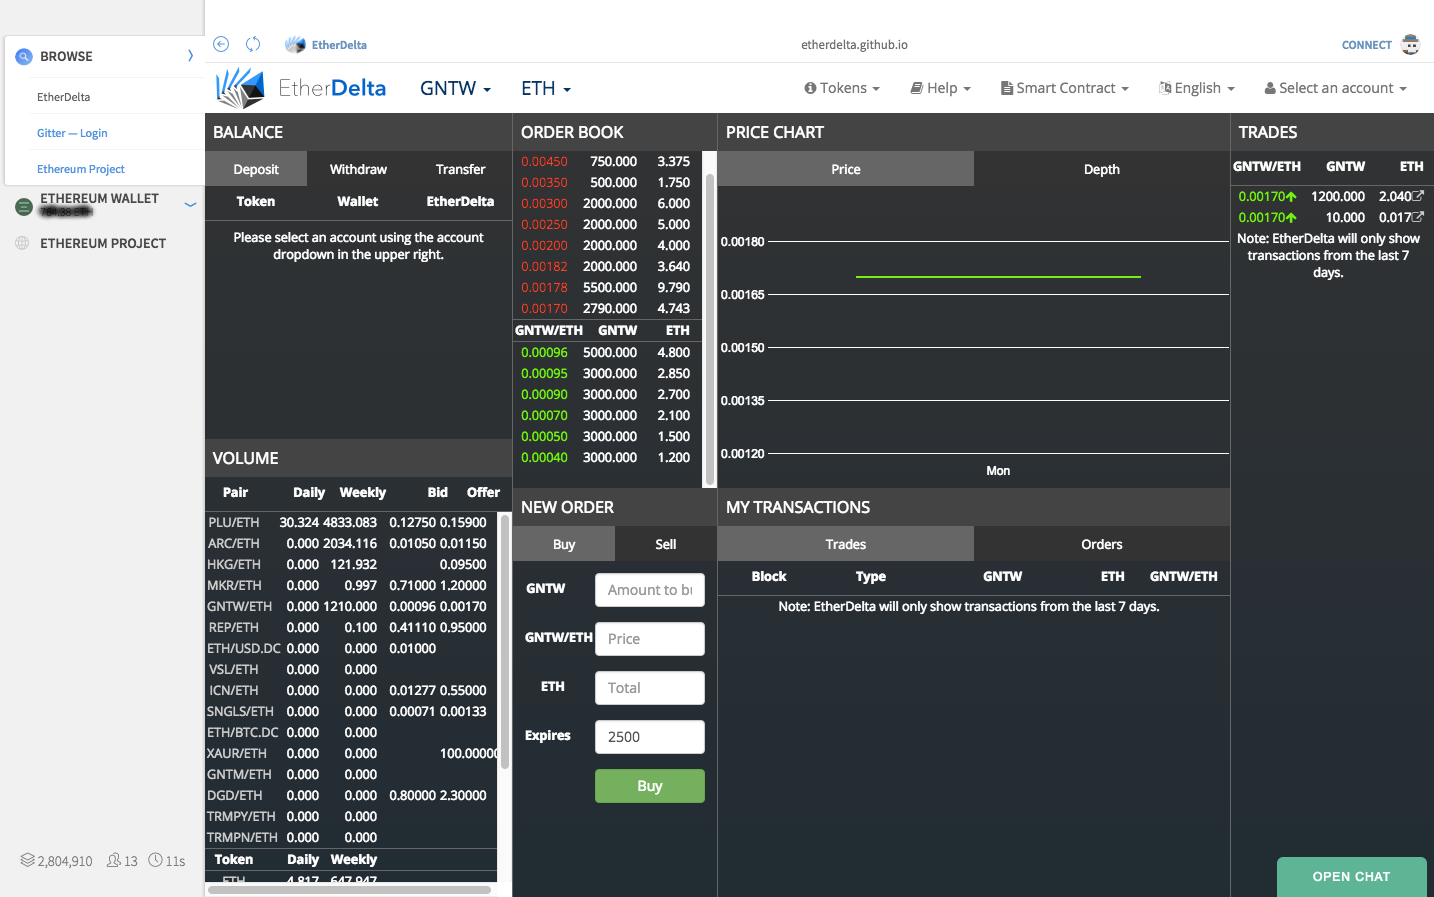Open the Gitter — Login link in the sidebar
This screenshot has width=1434, height=897.
point(72,133)
